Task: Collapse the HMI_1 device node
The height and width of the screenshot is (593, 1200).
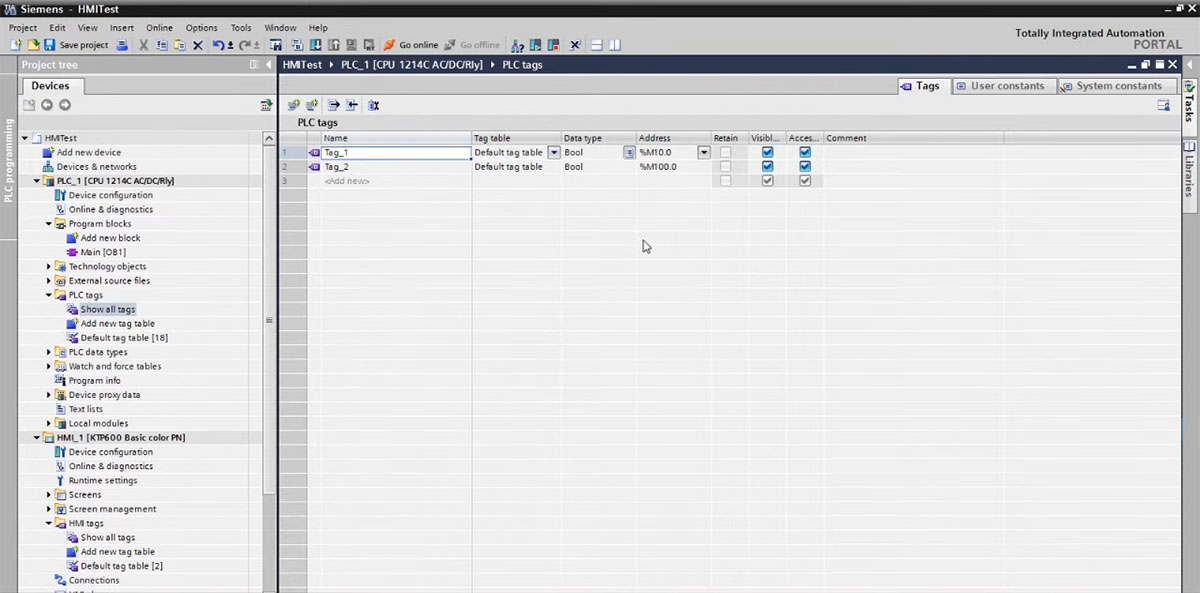Action: (37, 438)
